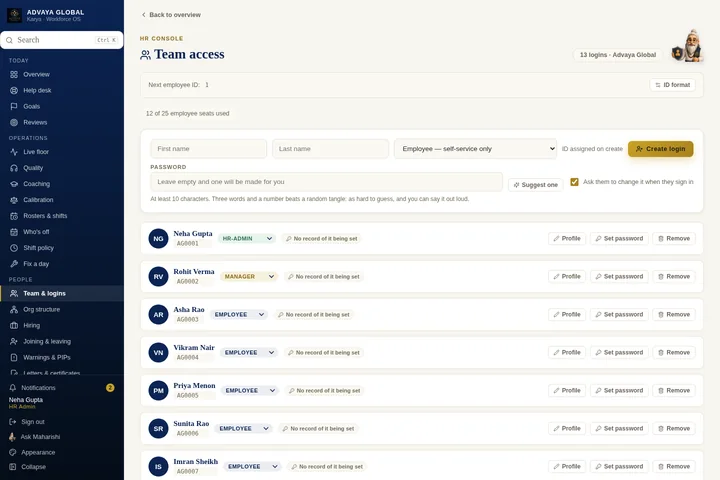Open the Org structure menu item

[62, 309]
